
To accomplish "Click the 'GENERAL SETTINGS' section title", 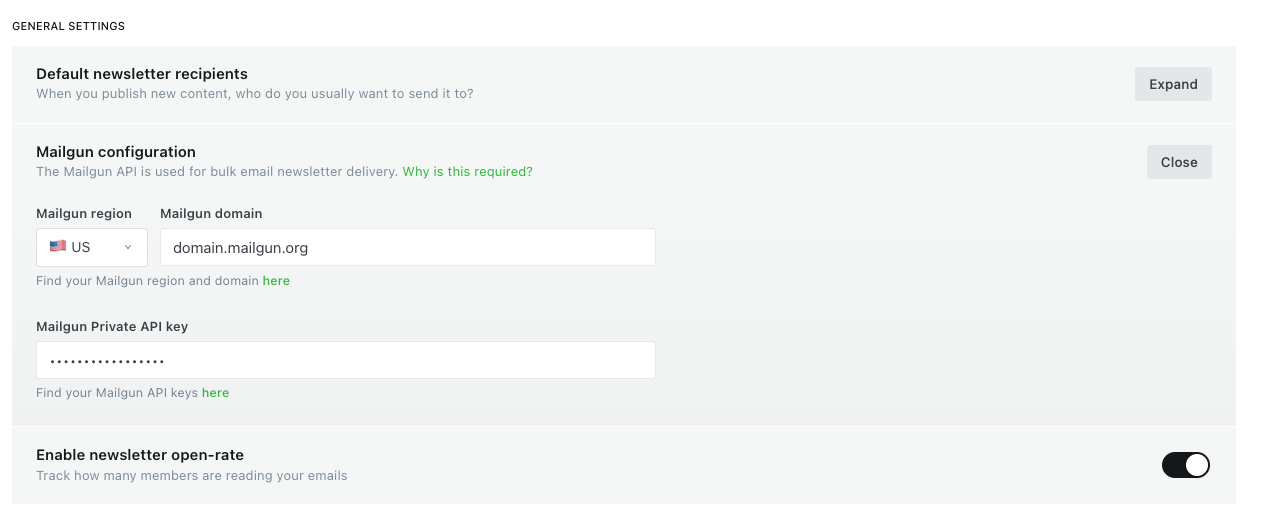I will coord(68,26).
